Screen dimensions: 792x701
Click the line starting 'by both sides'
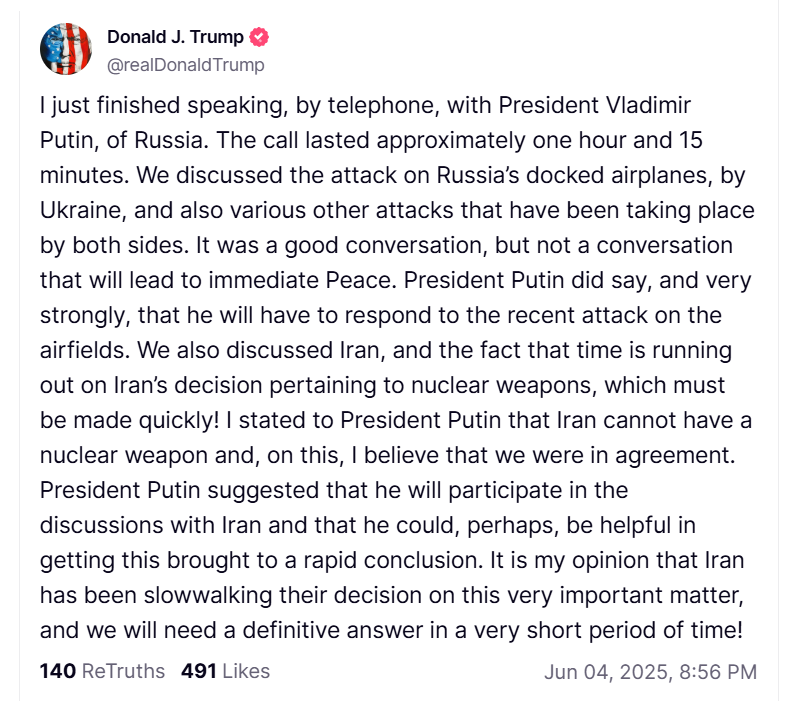pyautogui.click(x=386, y=246)
